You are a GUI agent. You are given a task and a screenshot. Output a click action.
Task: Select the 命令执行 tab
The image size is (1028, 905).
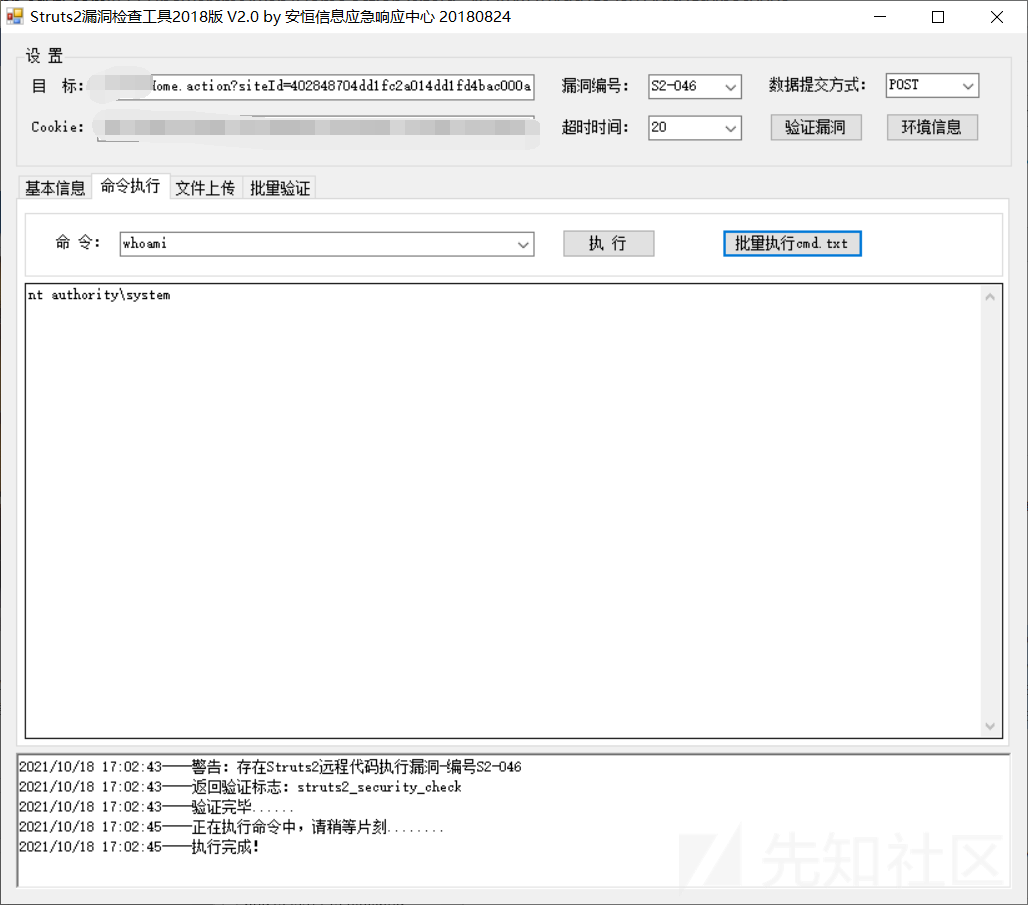[x=130, y=186]
